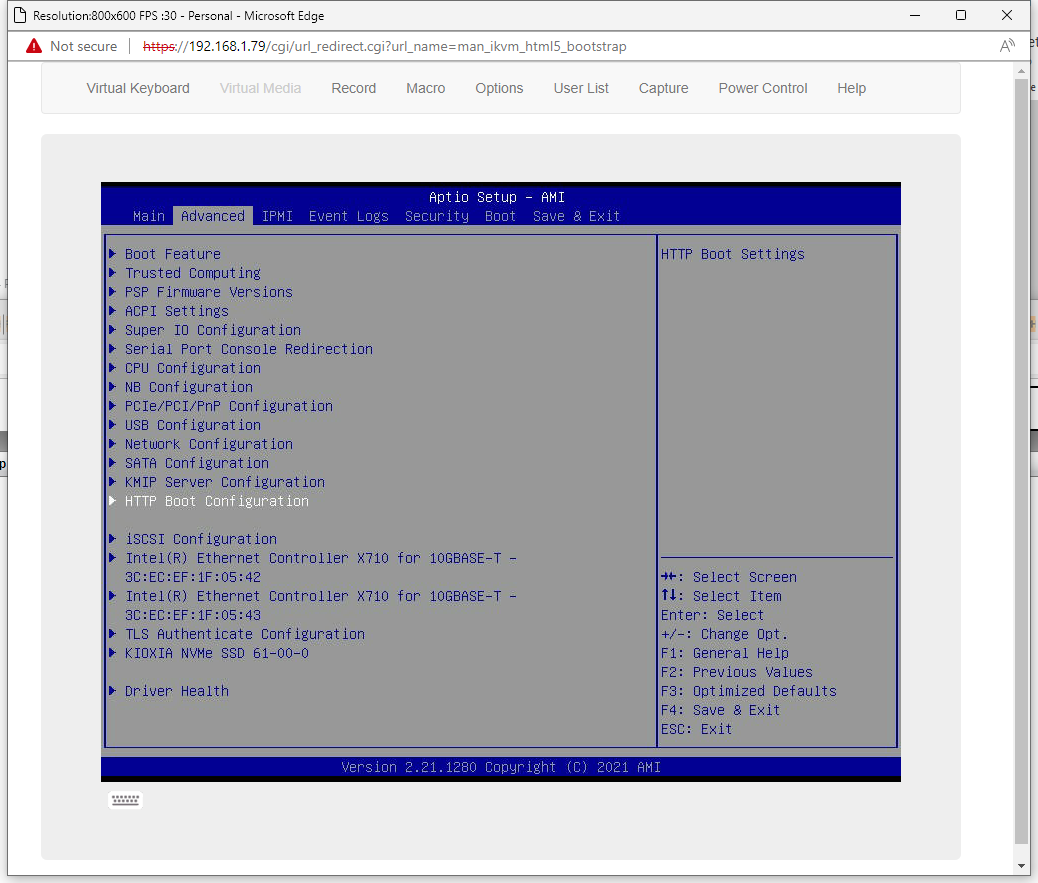Screen dimensions: 1038x883
Task: Expand the NB Configuration submenu arrow
Action: tap(113, 387)
